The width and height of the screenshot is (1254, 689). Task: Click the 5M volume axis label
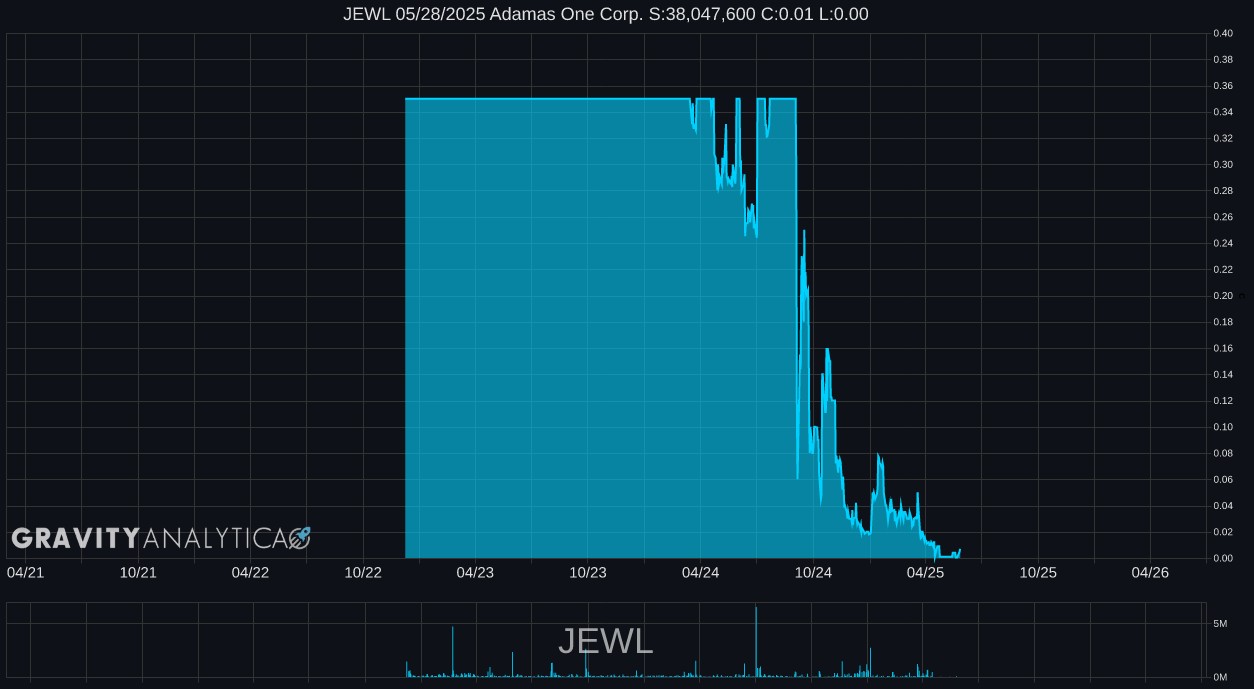click(x=1220, y=624)
